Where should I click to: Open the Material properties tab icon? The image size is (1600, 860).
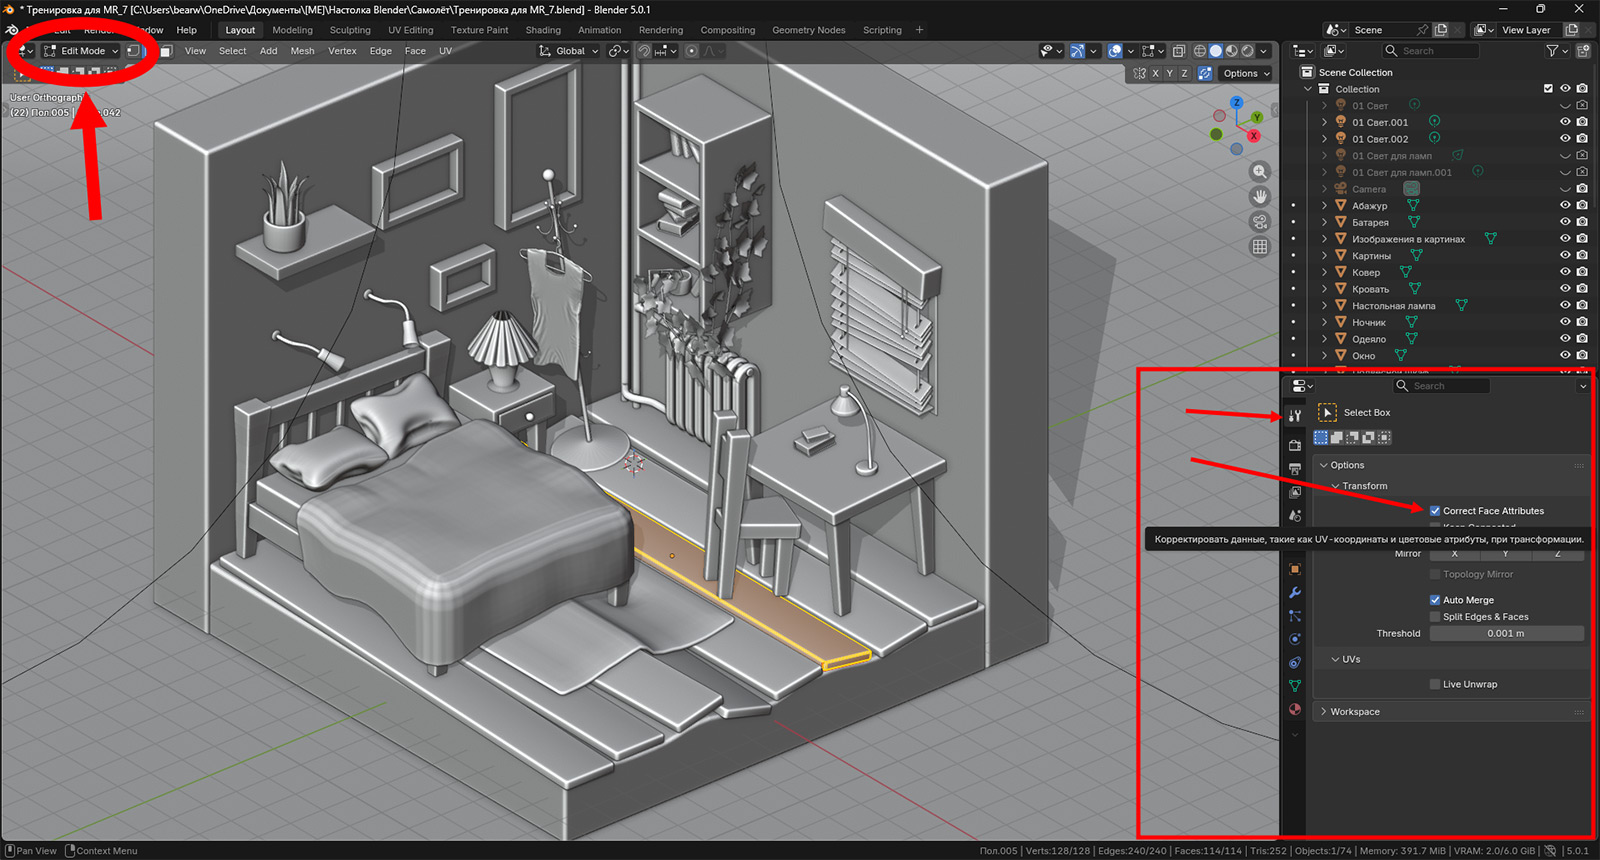click(x=1295, y=710)
